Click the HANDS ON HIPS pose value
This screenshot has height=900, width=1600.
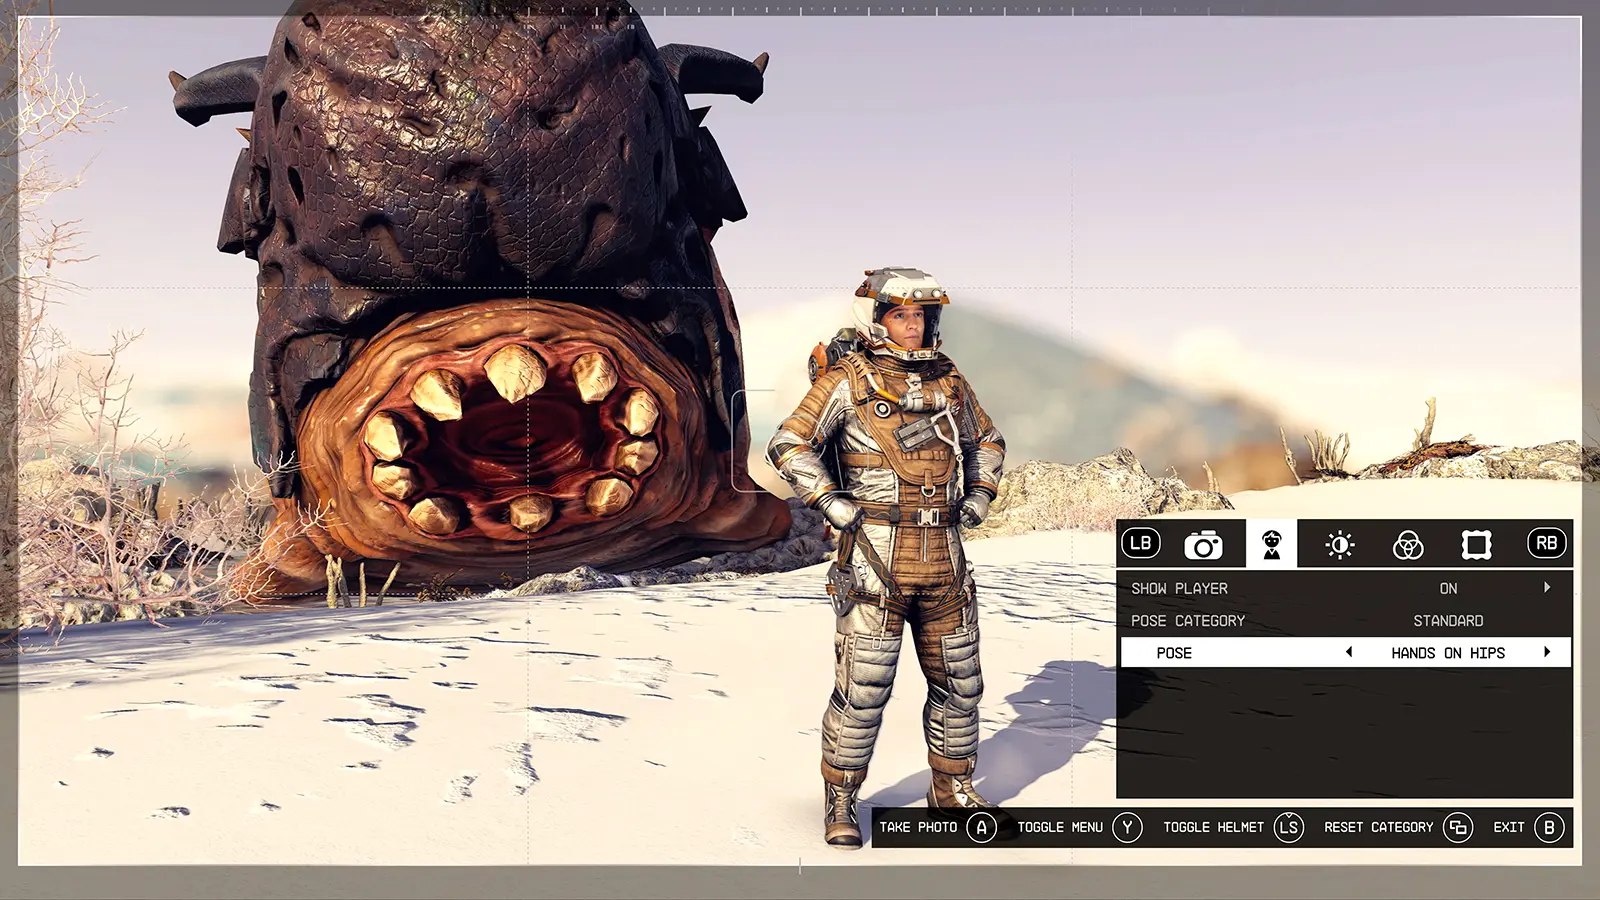[x=1448, y=652]
